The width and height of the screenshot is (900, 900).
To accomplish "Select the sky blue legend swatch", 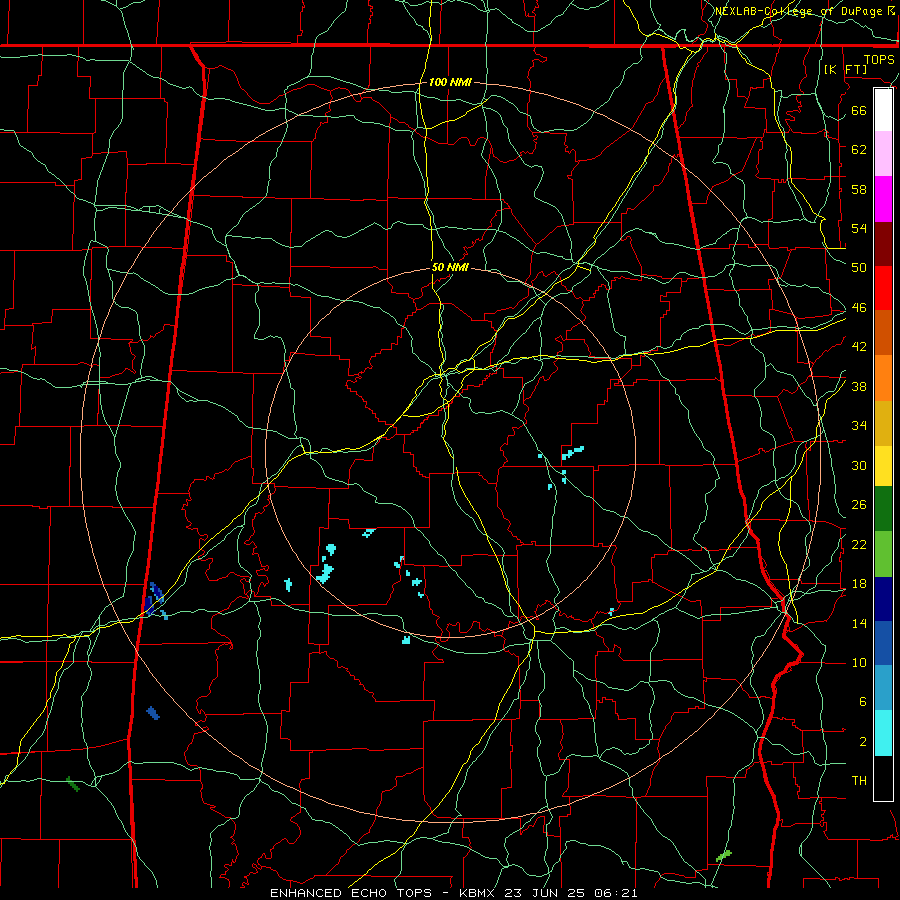I will (883, 688).
